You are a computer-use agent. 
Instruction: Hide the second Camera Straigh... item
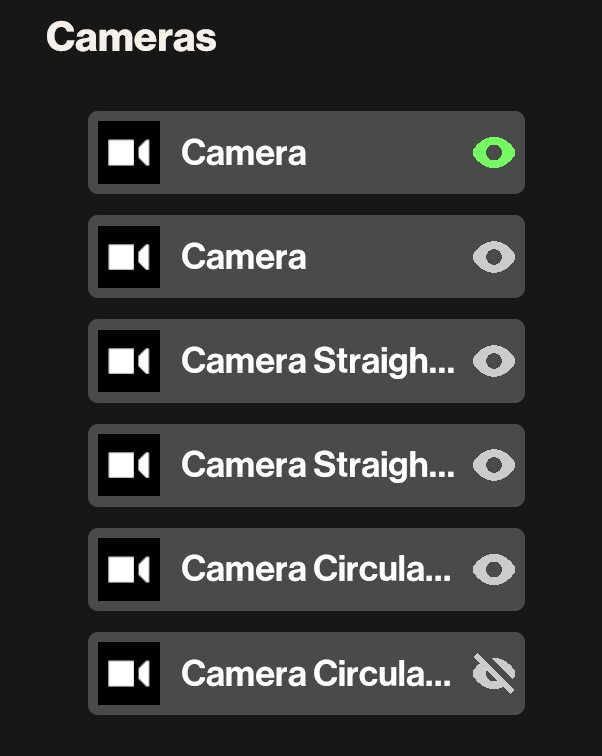coord(494,465)
